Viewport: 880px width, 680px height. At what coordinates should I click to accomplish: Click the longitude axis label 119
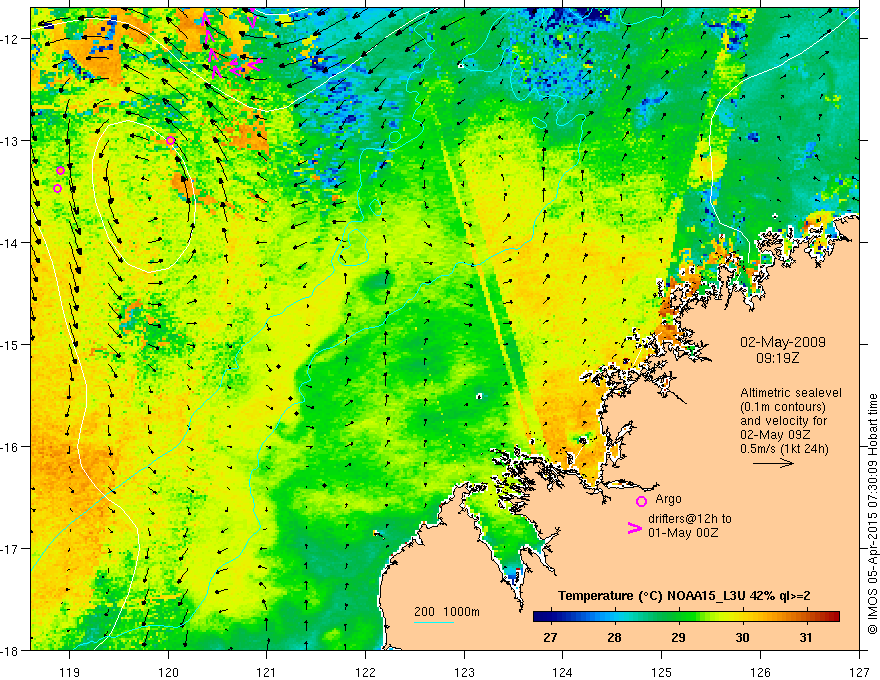coord(70,672)
